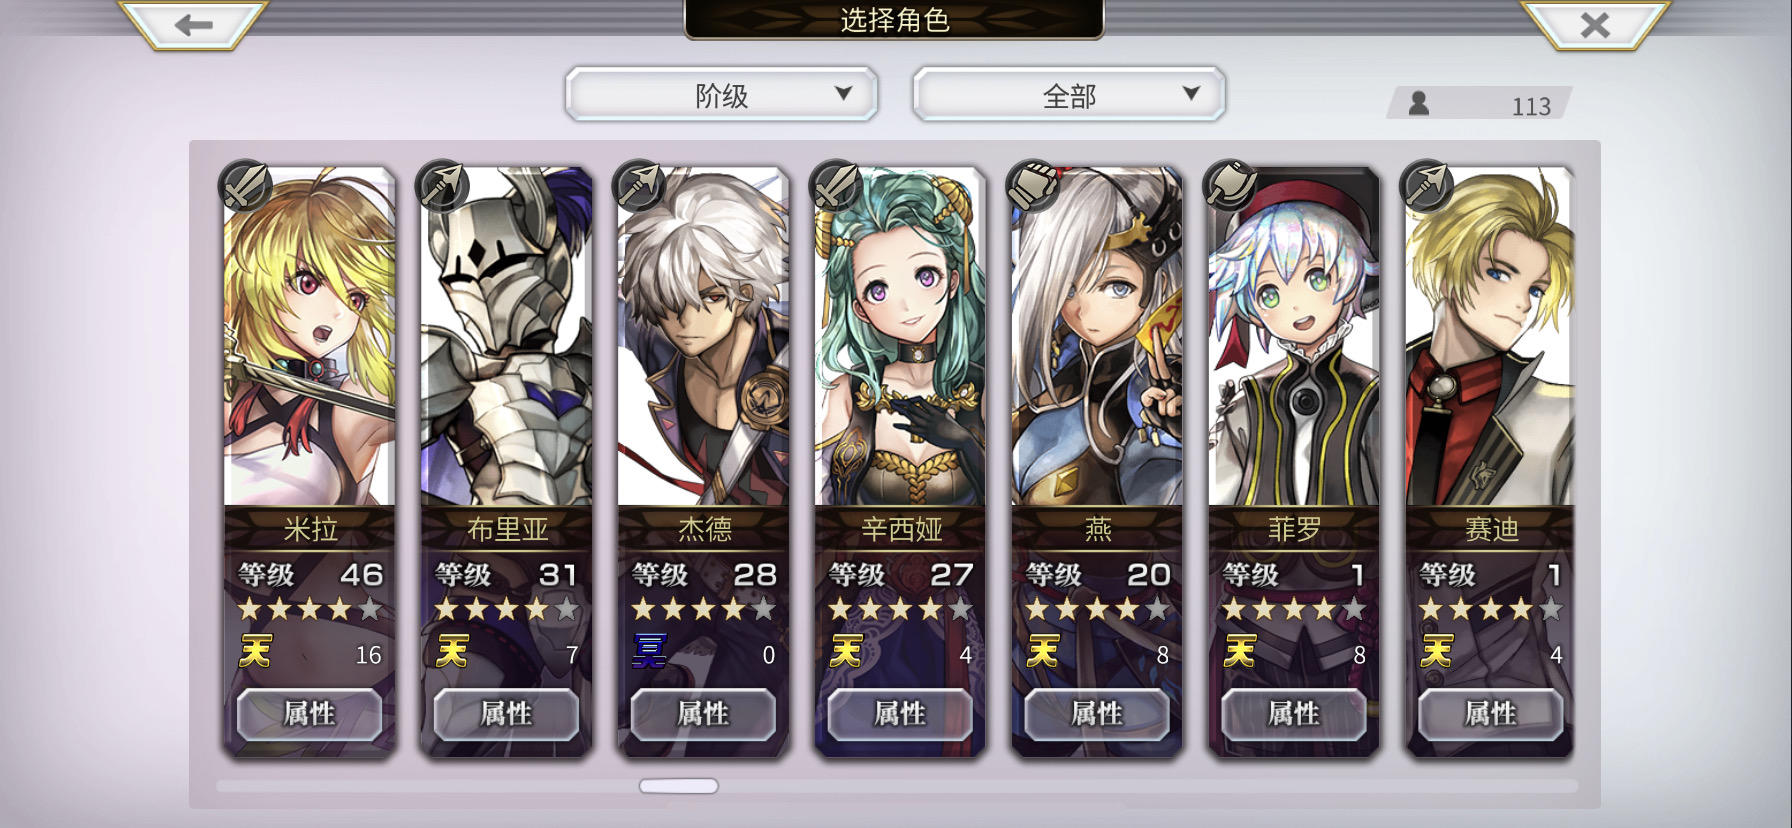Click the blue 冥 element icon on 杰德's card

click(649, 652)
